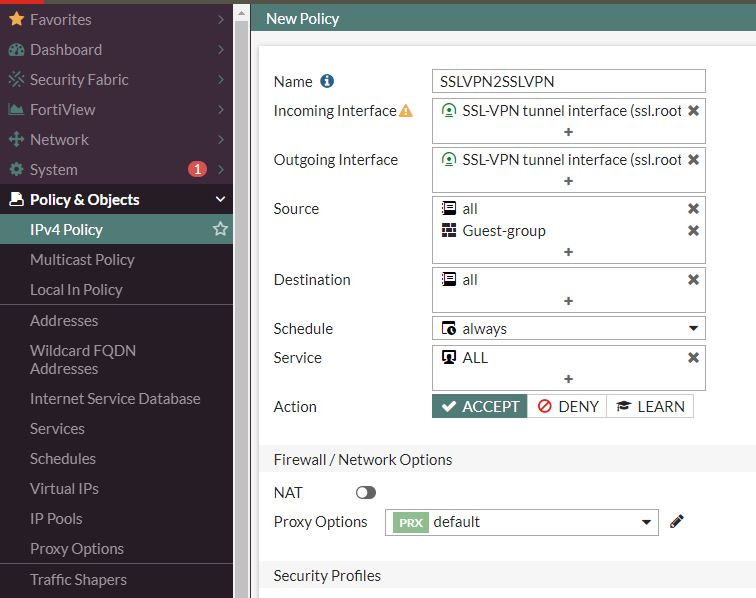Click the Name info icon
The image size is (756, 598).
coord(327,81)
